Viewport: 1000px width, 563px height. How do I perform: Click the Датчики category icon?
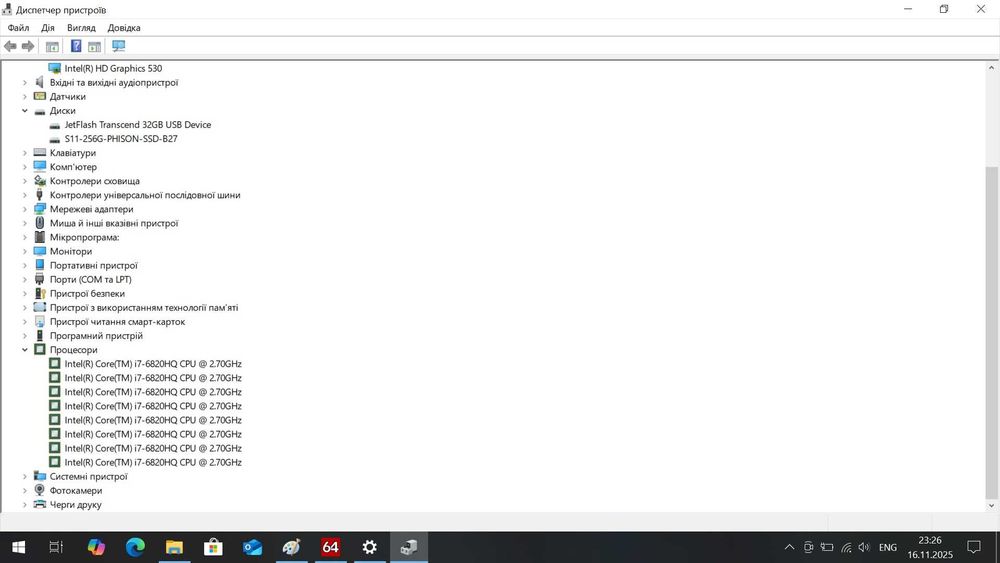[40, 96]
